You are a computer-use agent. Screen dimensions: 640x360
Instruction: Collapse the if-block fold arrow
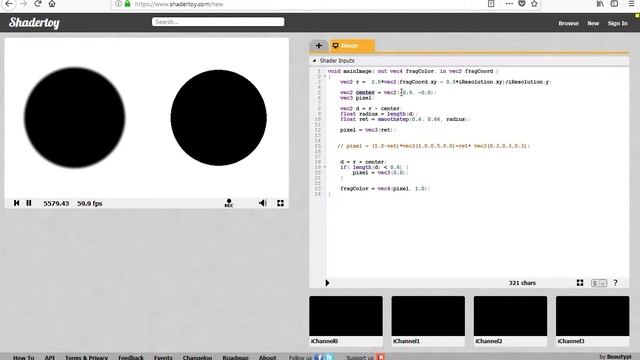tap(325, 167)
